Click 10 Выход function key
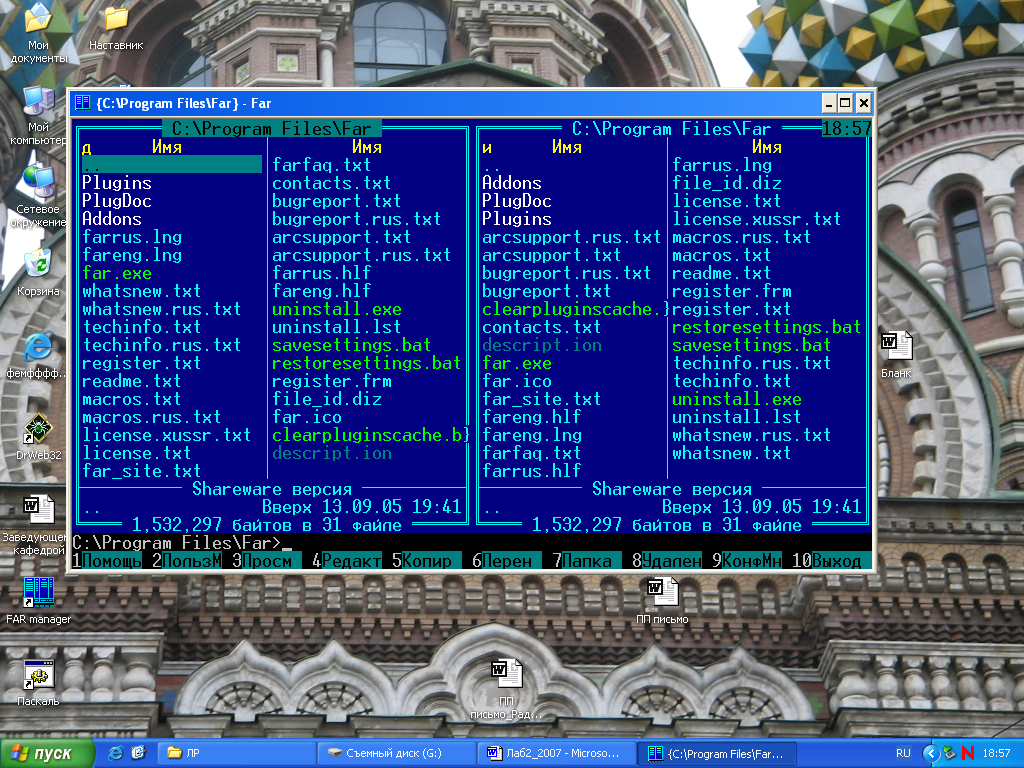 point(831,560)
